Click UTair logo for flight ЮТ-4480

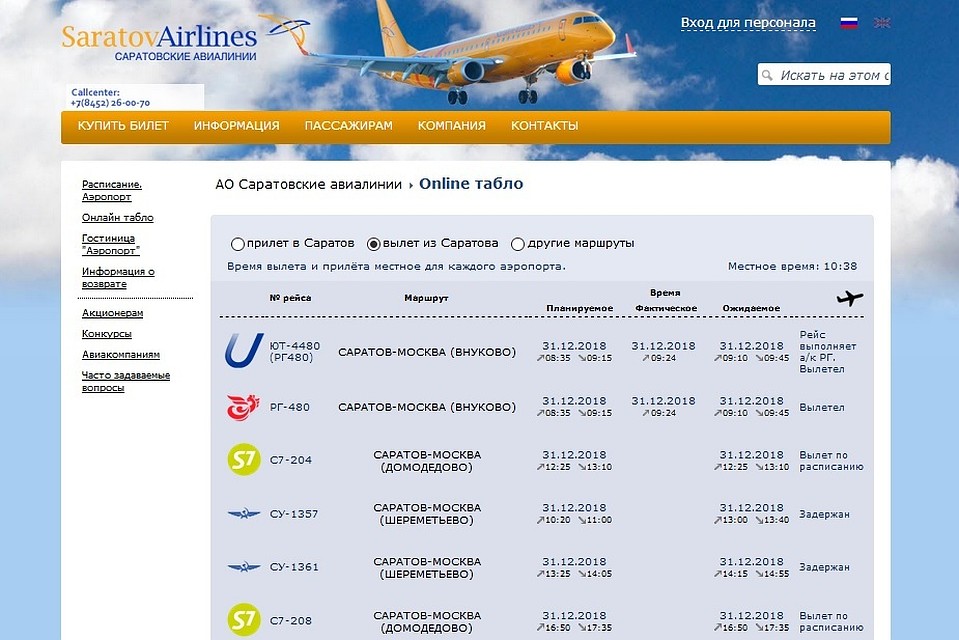[x=244, y=351]
